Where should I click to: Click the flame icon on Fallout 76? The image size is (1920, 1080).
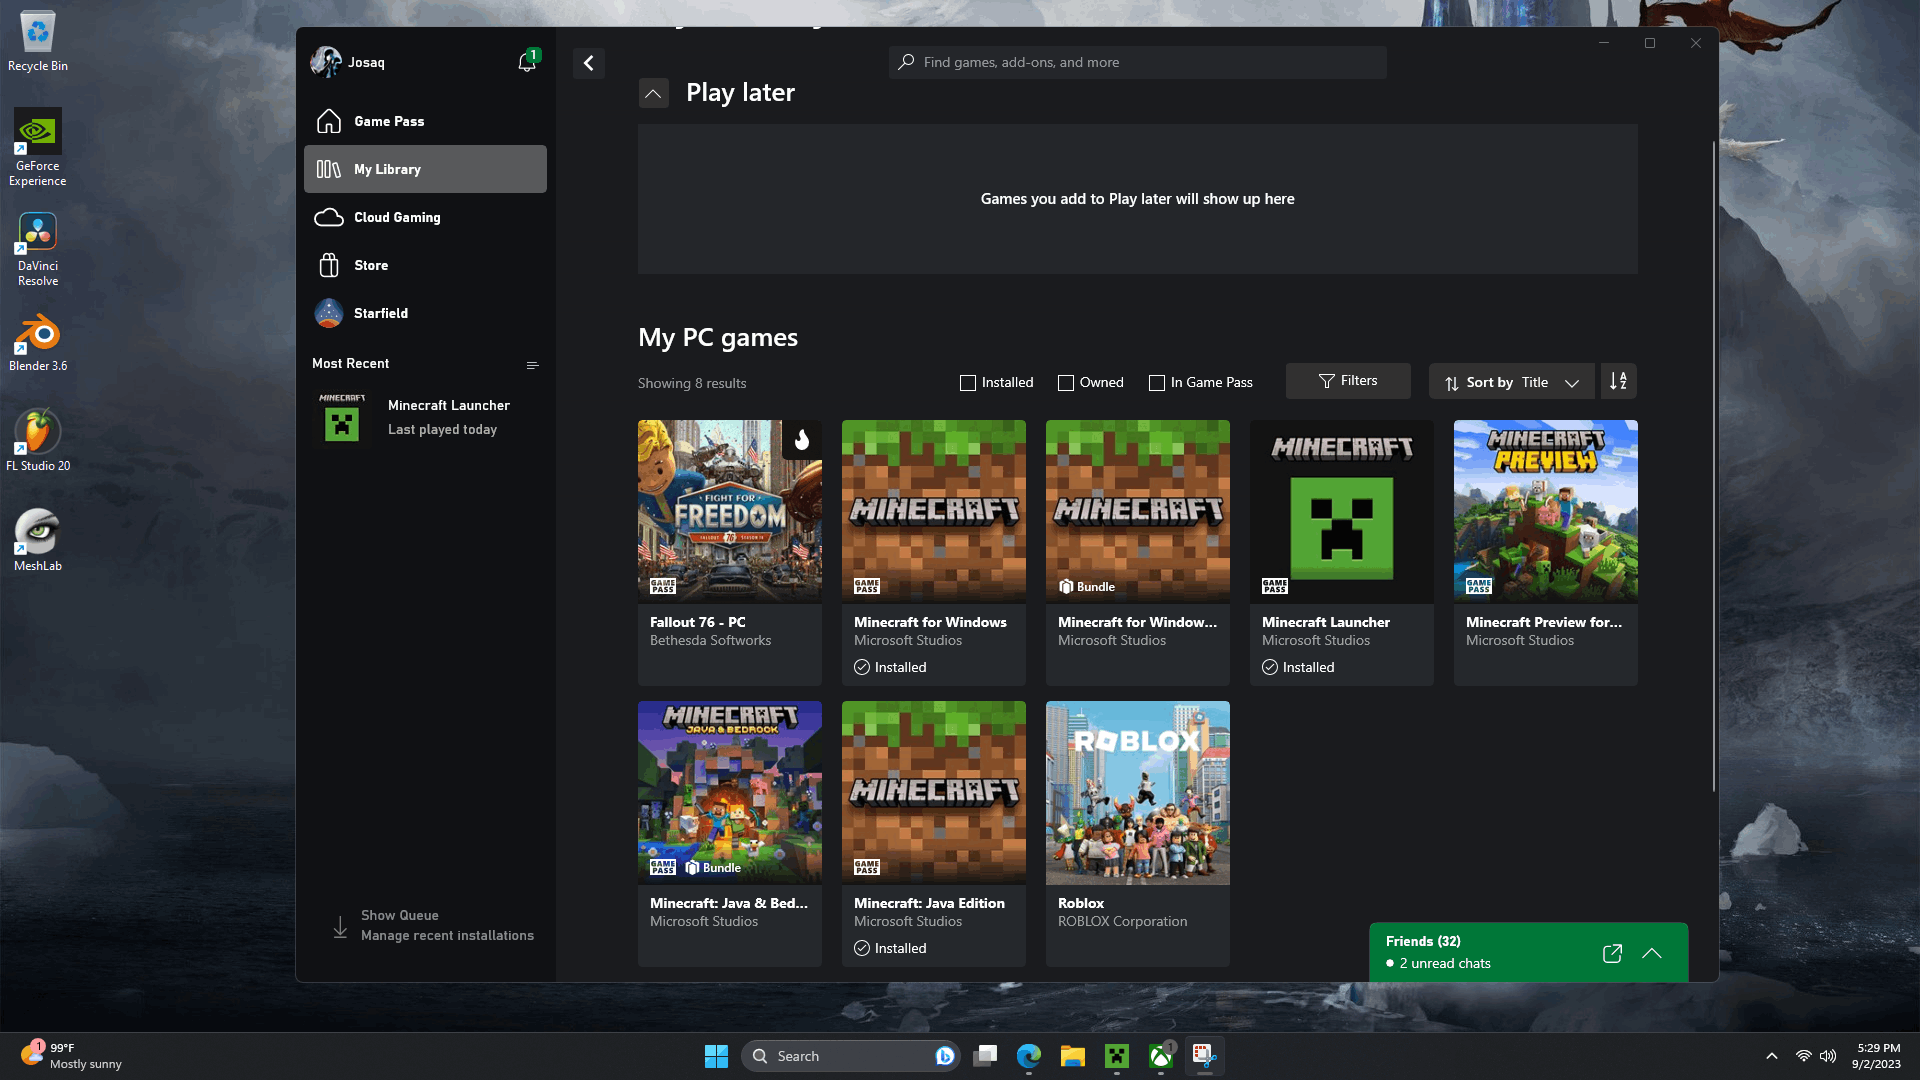point(802,440)
